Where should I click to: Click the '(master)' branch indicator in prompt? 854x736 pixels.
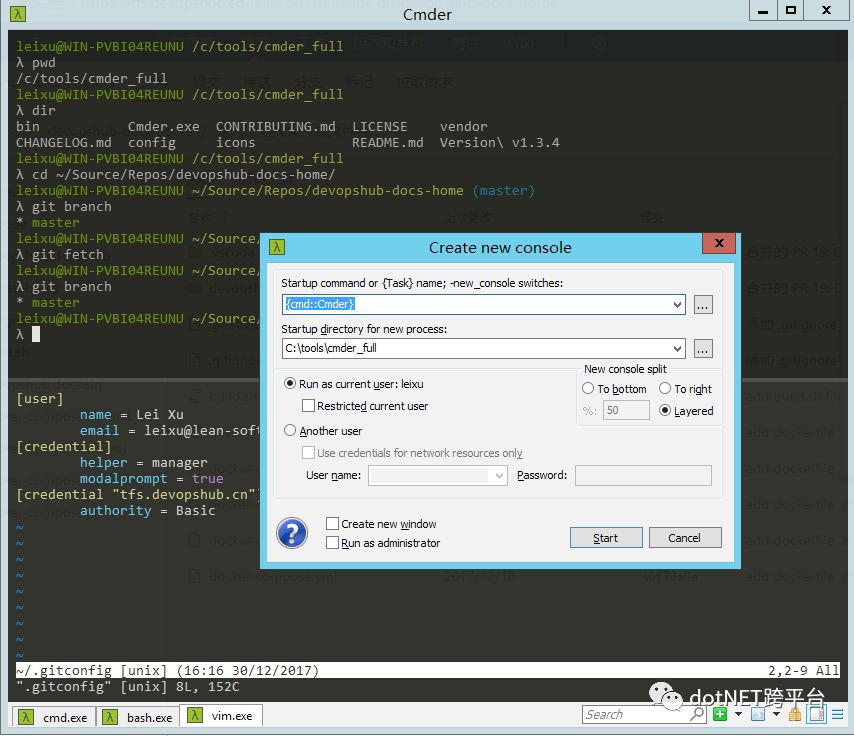point(504,191)
